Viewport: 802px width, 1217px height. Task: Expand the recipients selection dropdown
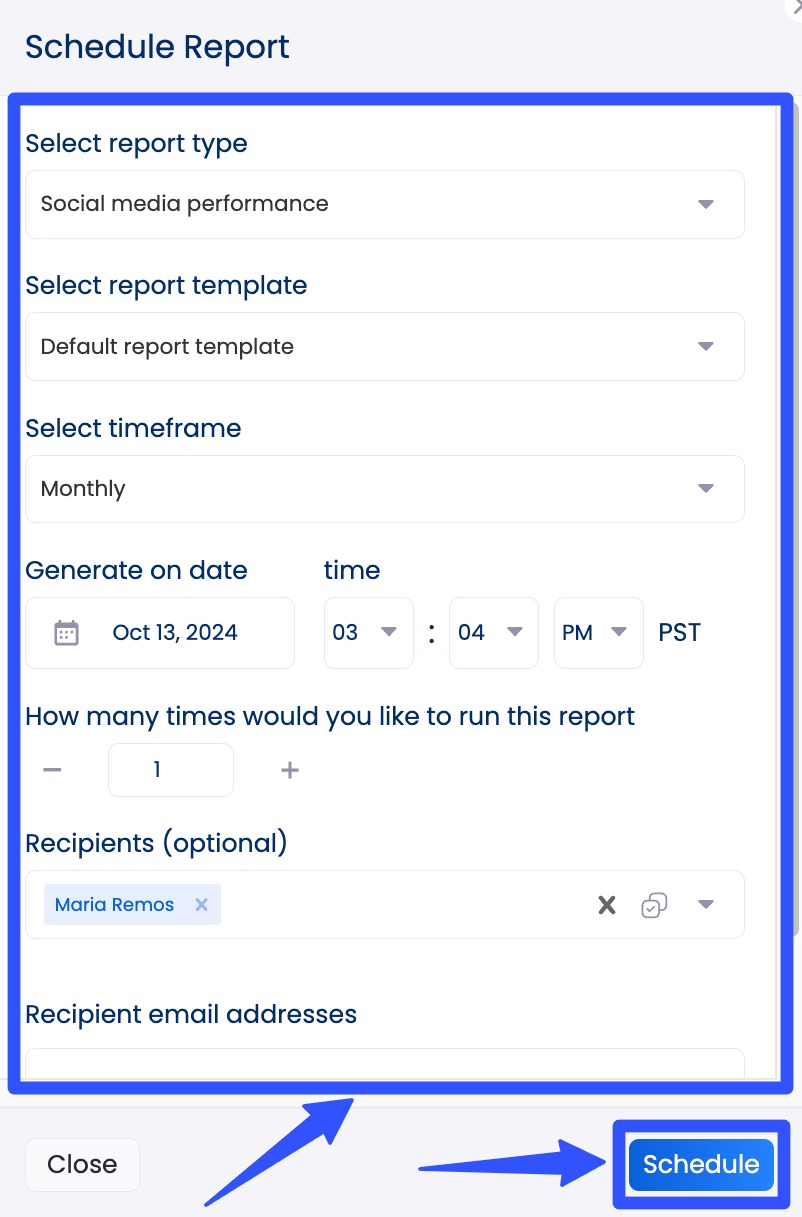tap(706, 904)
